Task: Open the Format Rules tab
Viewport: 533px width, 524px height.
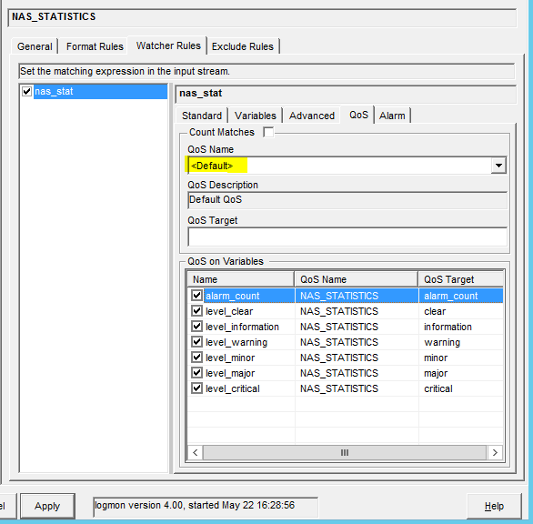Action: tap(94, 46)
